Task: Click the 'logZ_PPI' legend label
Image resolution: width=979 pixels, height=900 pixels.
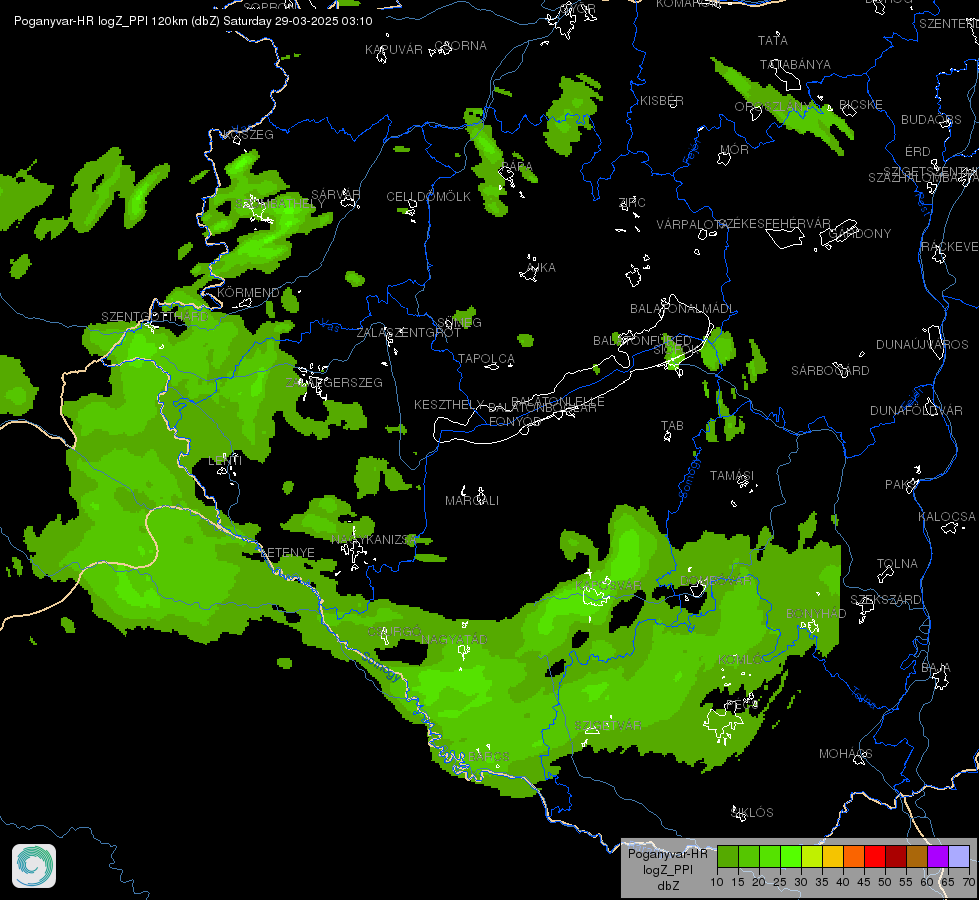Action: click(x=667, y=869)
